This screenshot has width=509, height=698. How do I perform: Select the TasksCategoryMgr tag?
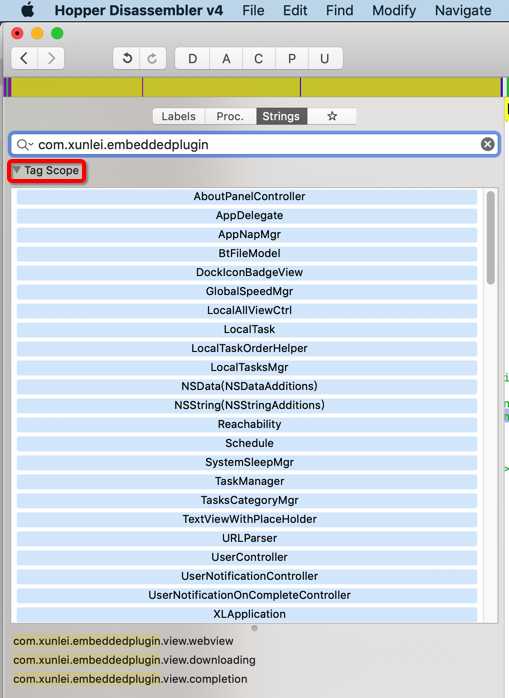pyautogui.click(x=247, y=500)
